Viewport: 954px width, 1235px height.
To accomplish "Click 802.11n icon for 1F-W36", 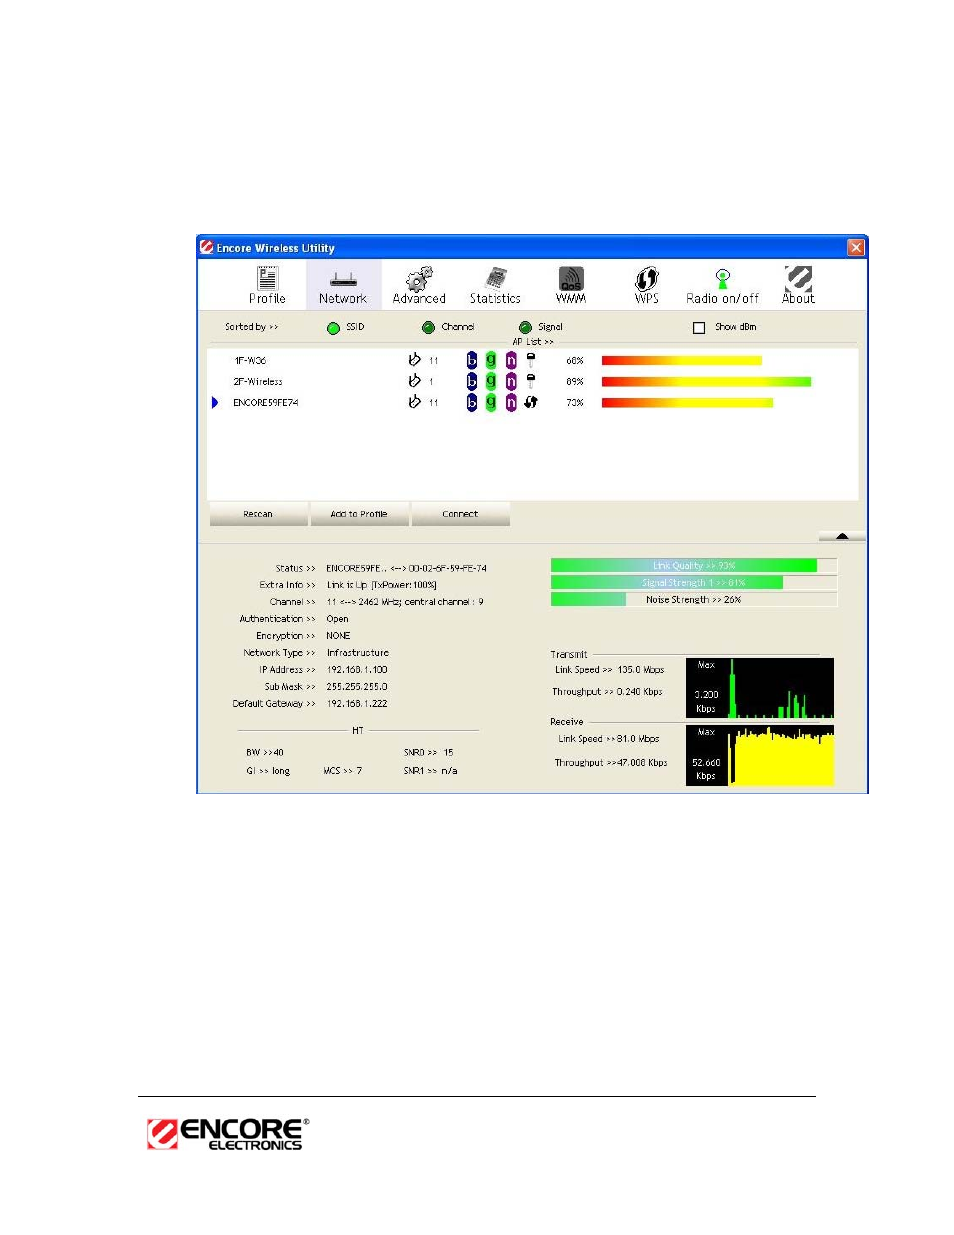I will (x=511, y=360).
